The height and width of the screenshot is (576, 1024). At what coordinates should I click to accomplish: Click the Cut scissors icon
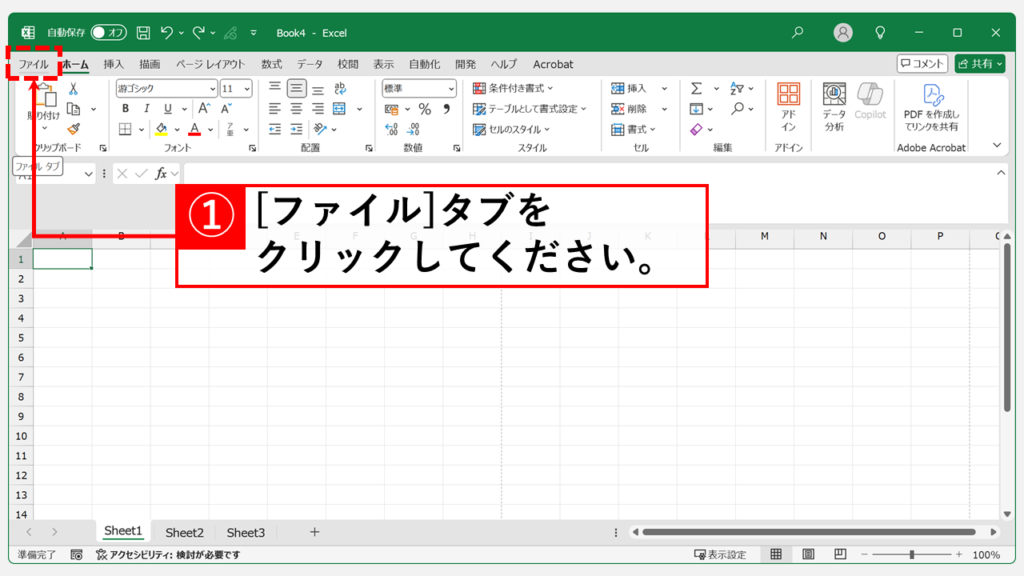click(x=73, y=89)
